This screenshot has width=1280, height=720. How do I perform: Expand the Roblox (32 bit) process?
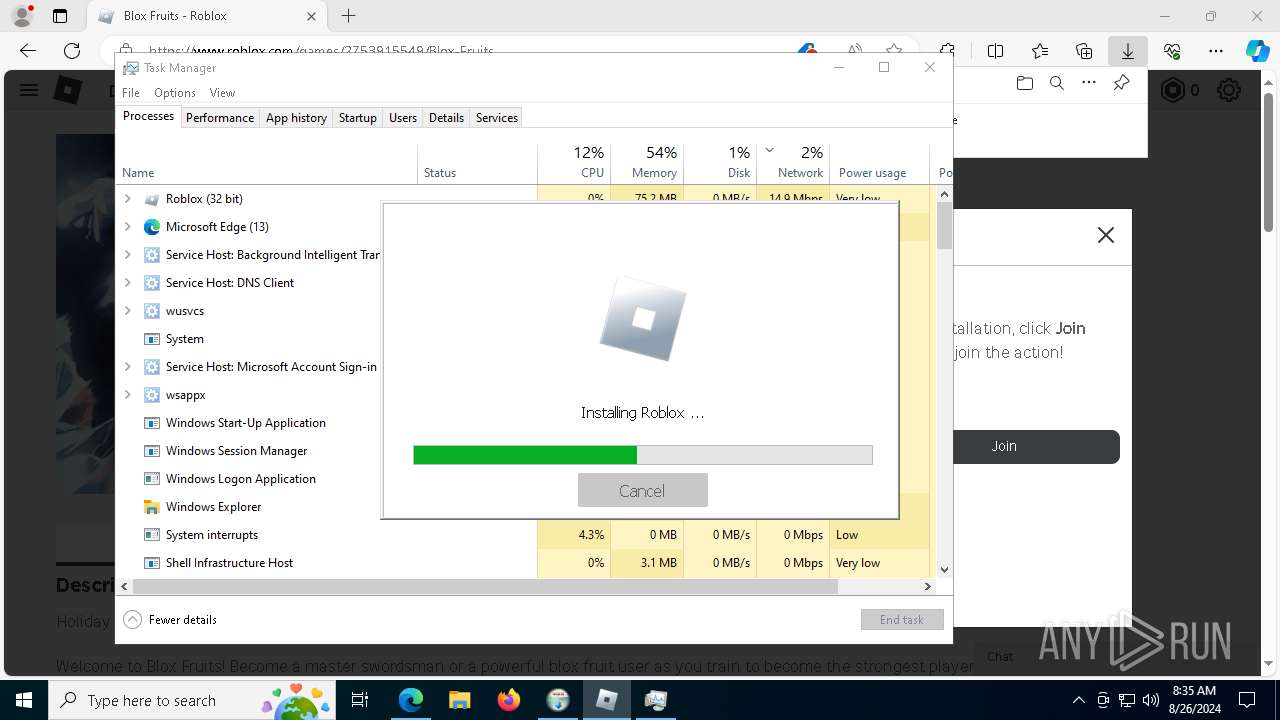pyautogui.click(x=127, y=199)
